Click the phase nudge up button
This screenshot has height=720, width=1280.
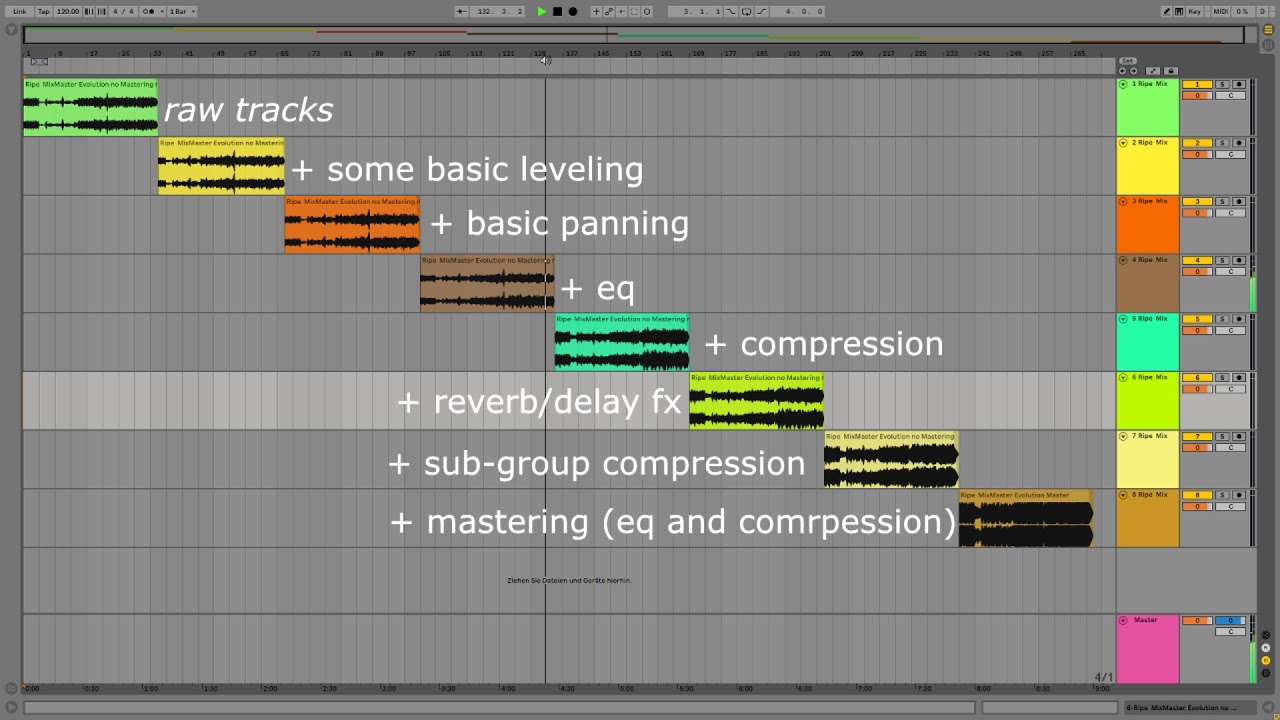click(x=101, y=11)
